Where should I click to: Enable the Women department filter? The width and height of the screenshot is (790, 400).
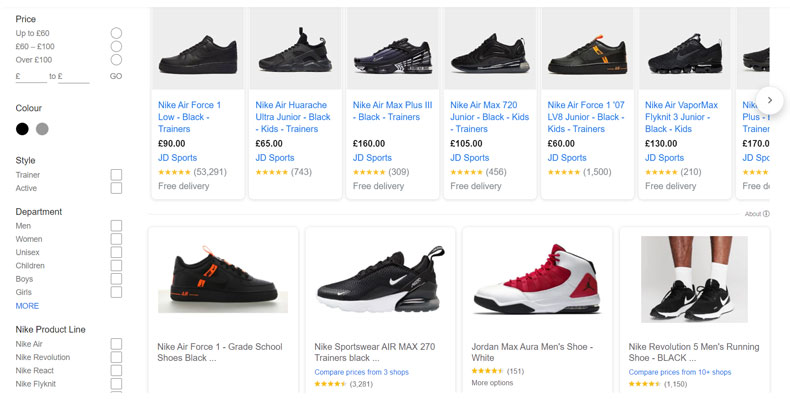coord(116,239)
